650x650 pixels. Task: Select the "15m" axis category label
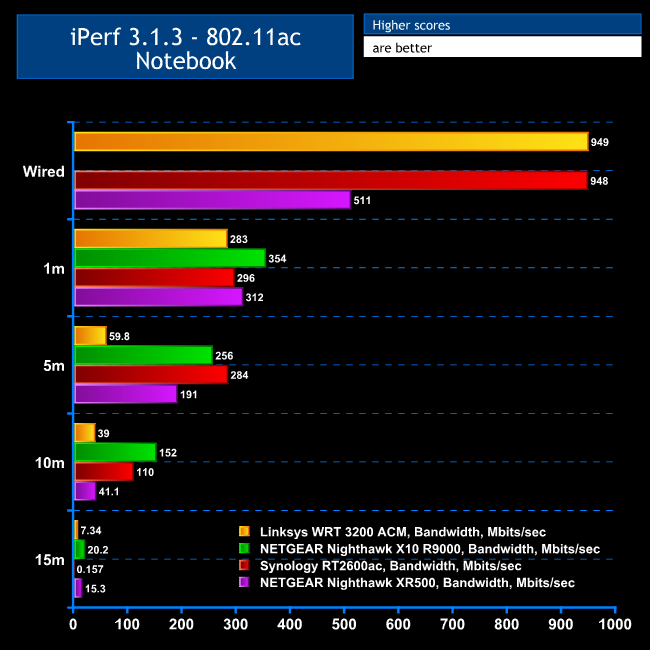coord(50,560)
